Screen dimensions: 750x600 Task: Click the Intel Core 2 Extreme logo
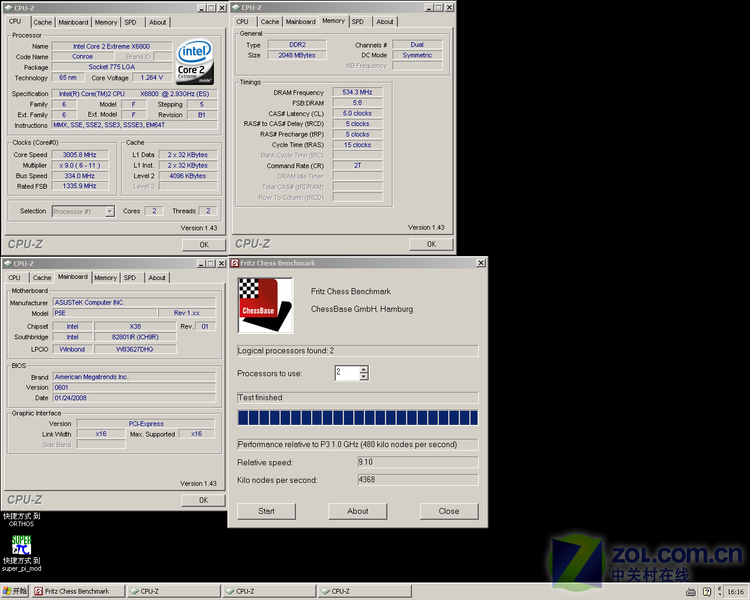point(195,62)
